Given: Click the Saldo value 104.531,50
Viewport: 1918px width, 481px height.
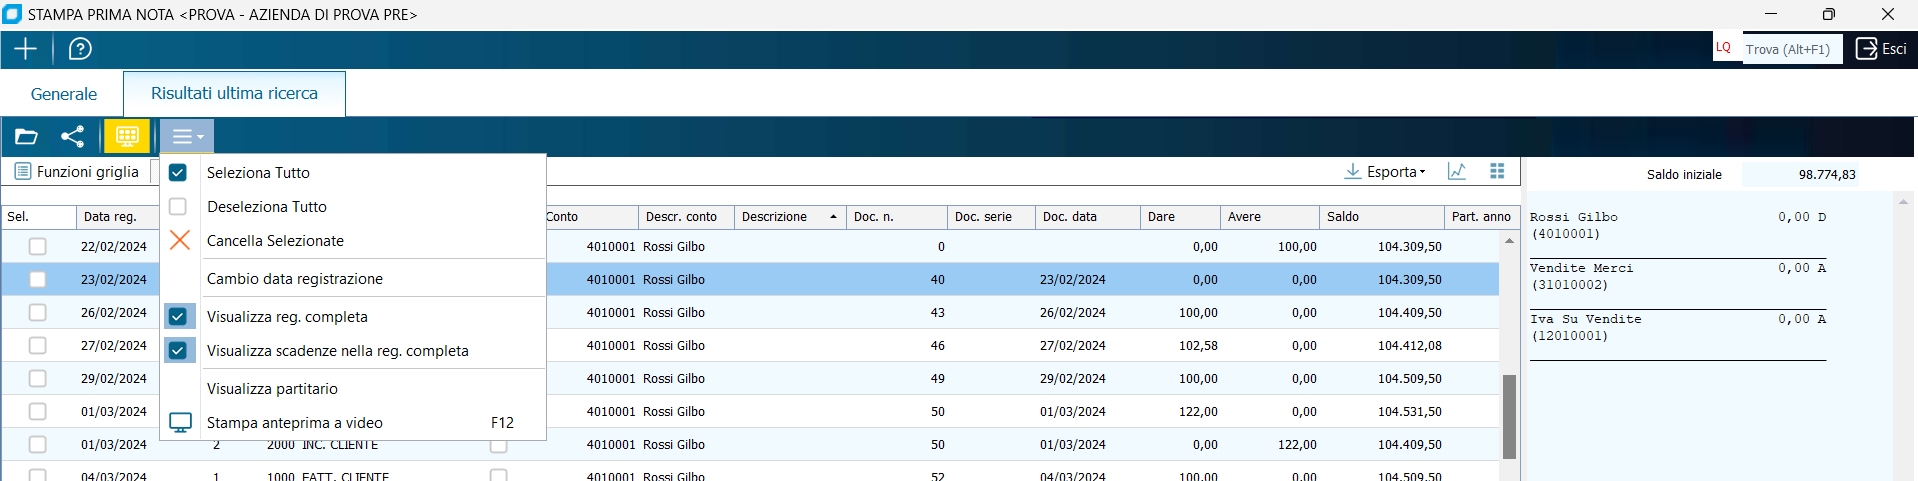Looking at the screenshot, I should click(x=1410, y=411).
